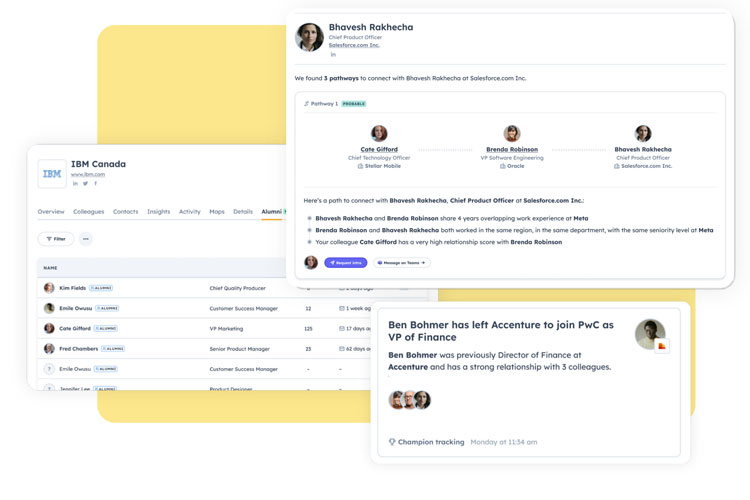Click the score value 23

308,349
